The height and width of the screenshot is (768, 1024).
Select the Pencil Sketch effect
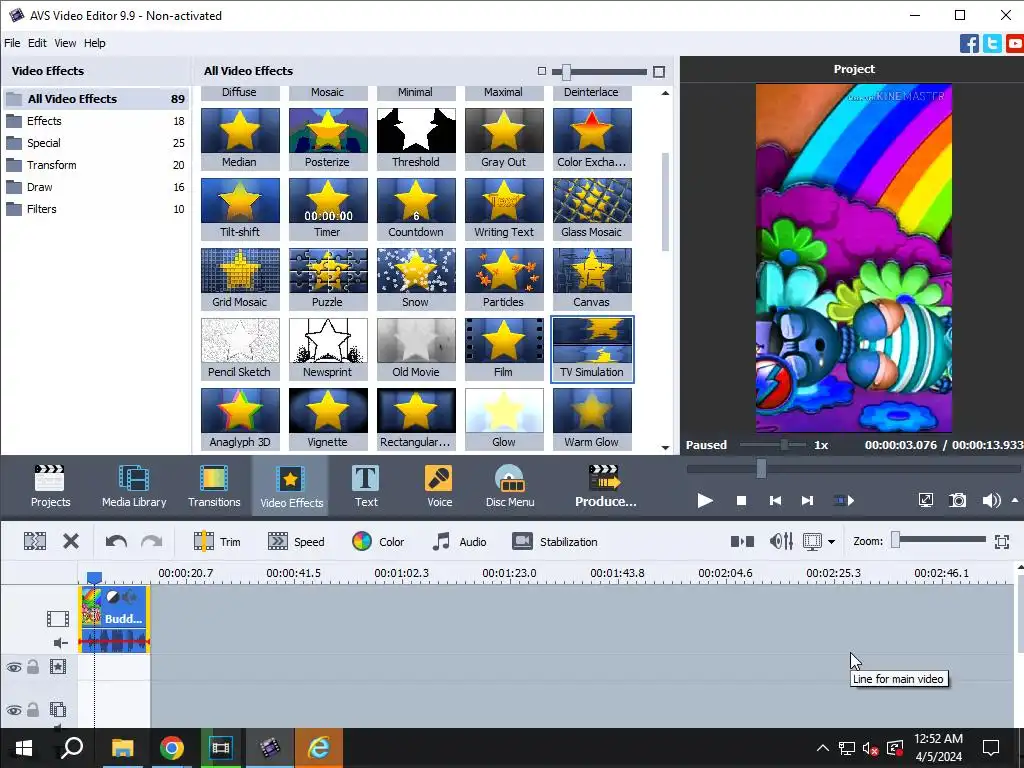tap(240, 349)
